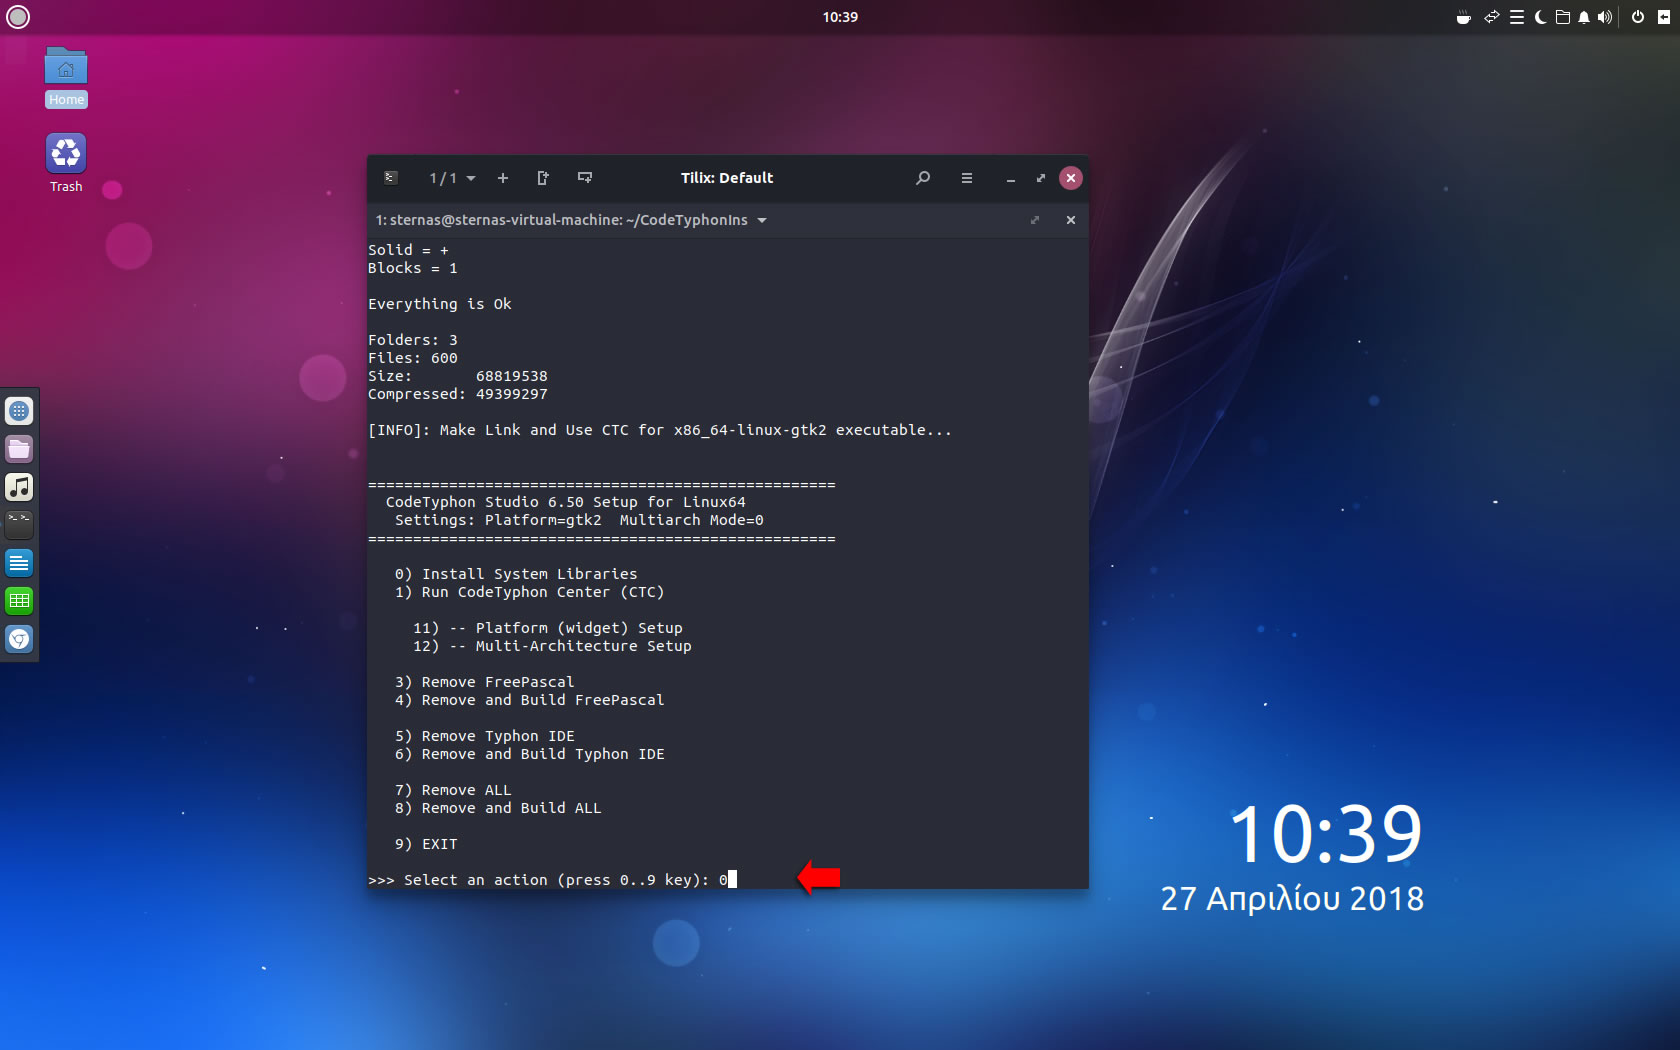
Task: Close the terminal pane
Action: pyautogui.click(x=1071, y=220)
